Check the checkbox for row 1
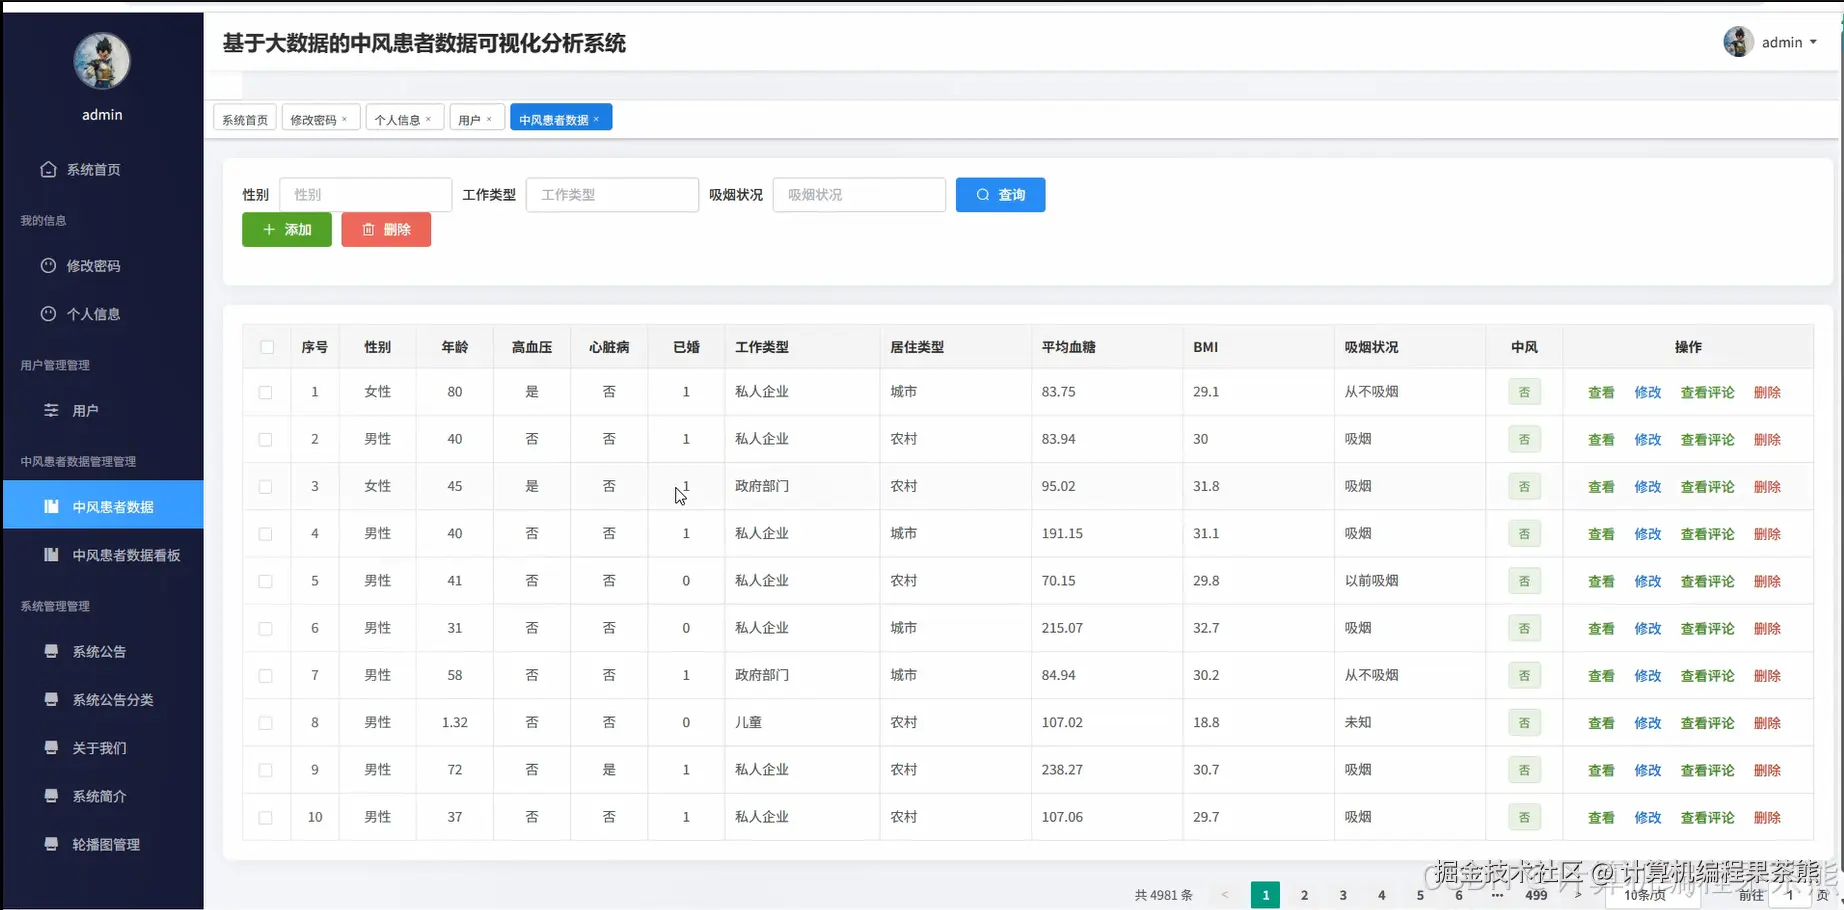 266,391
